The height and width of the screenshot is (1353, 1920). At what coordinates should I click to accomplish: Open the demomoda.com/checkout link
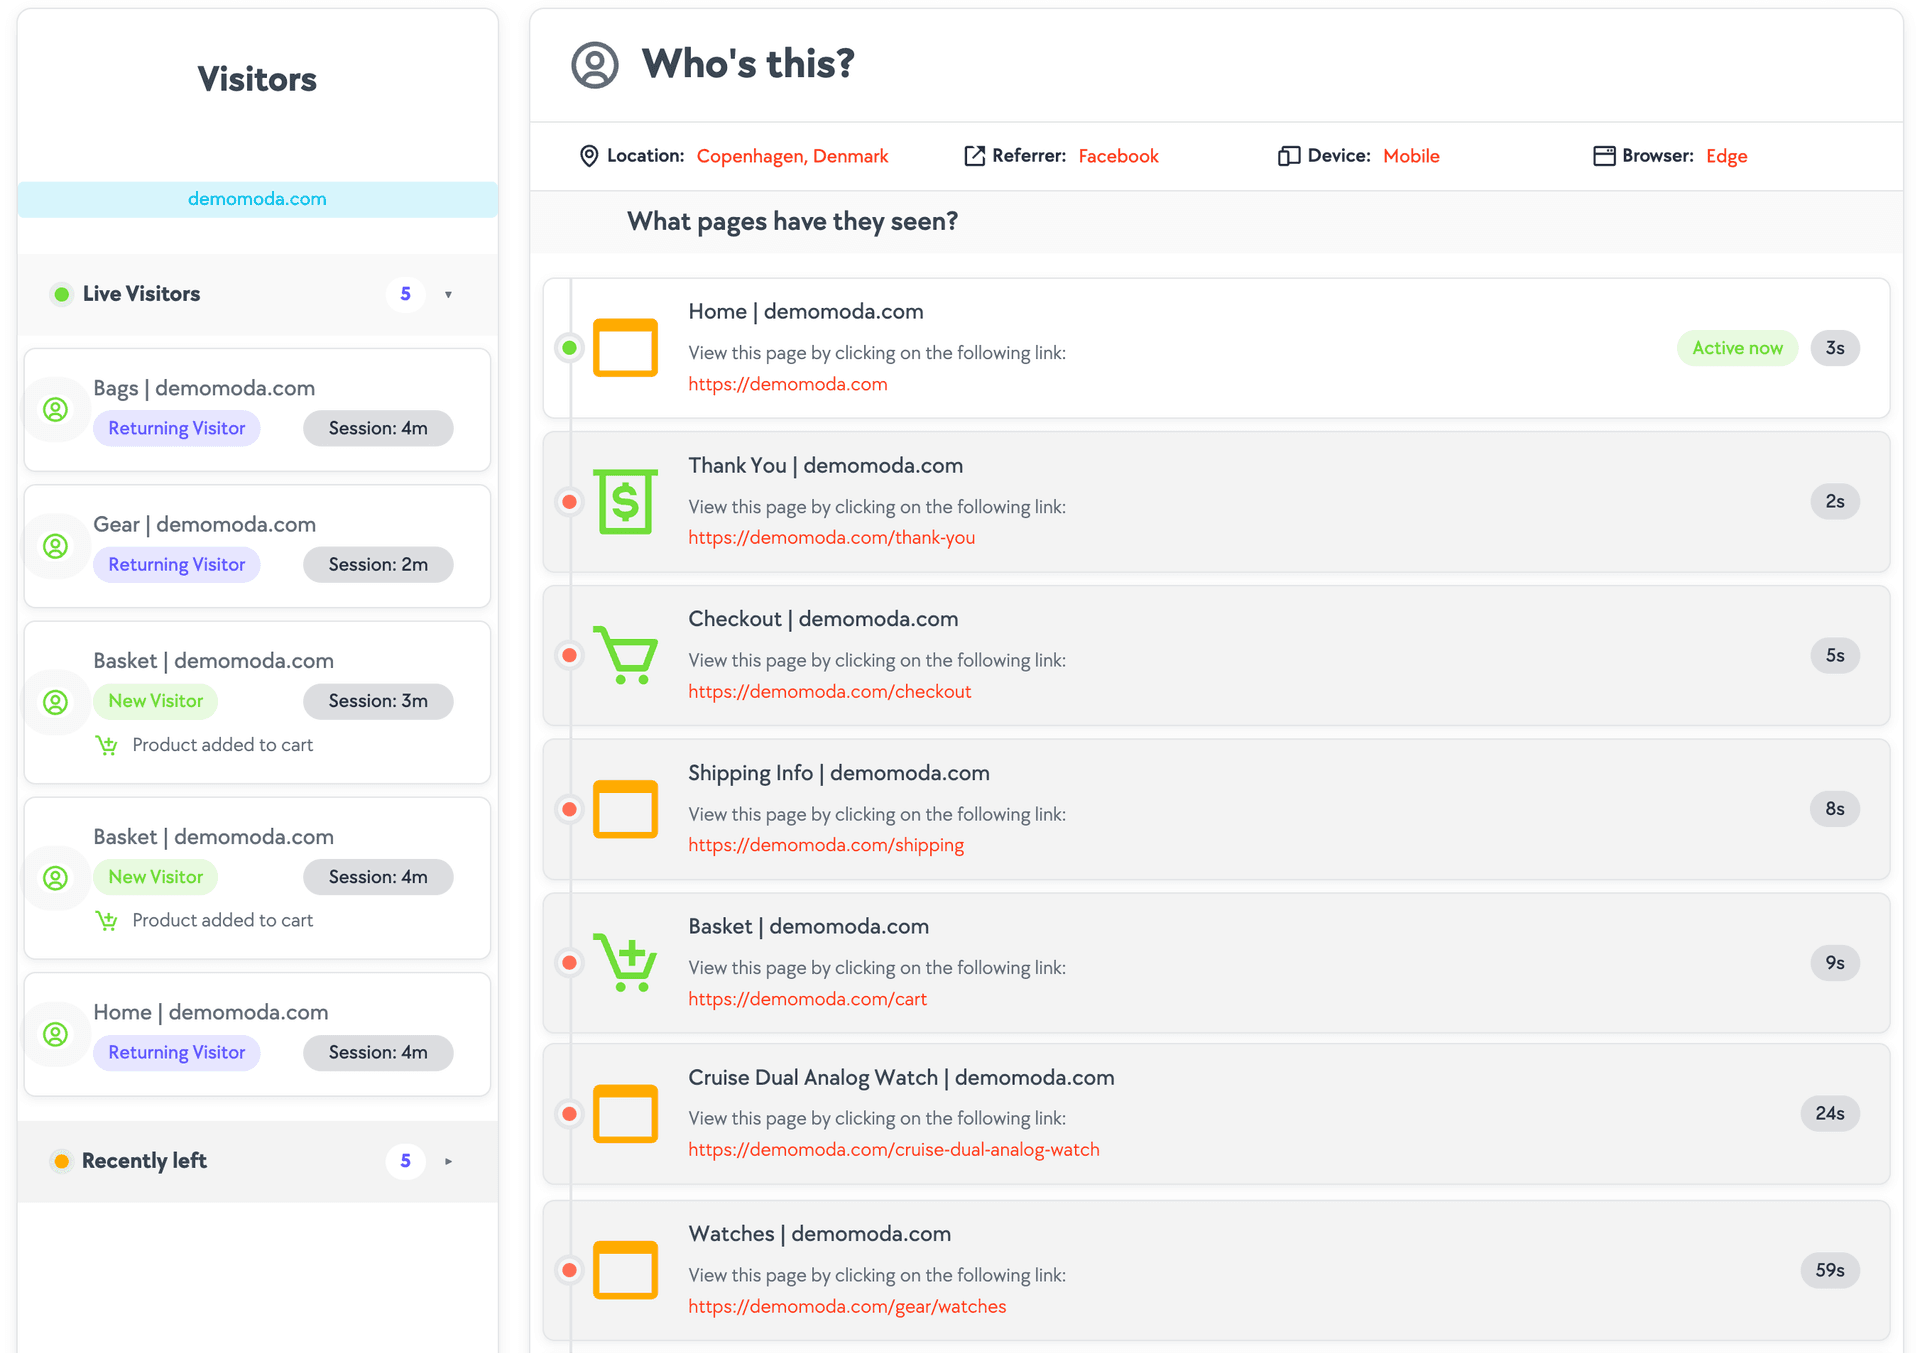pyautogui.click(x=829, y=692)
